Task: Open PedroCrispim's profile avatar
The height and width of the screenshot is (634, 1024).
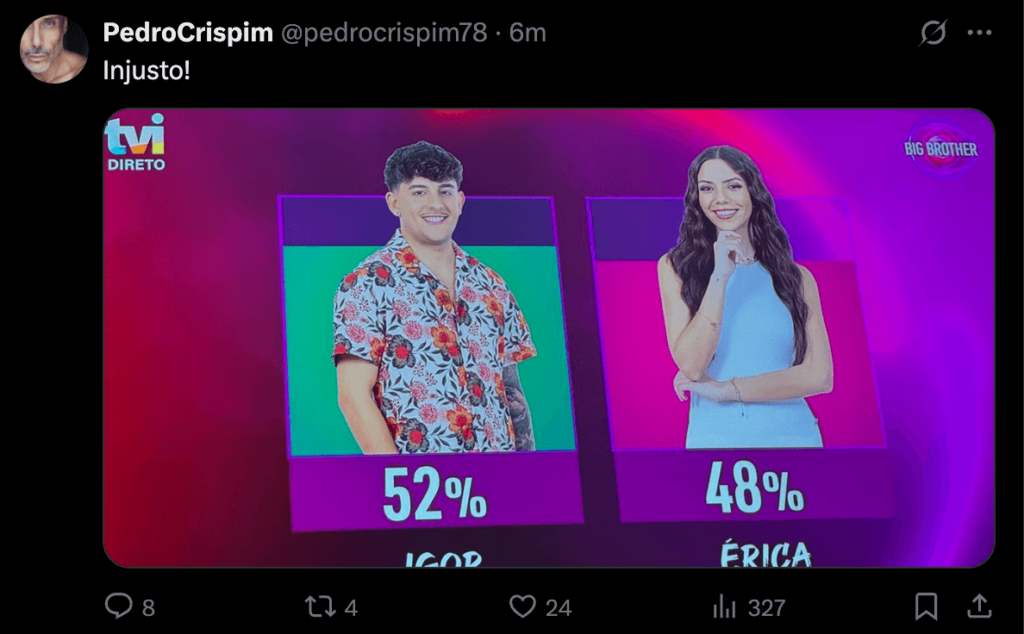Action: pos(54,49)
